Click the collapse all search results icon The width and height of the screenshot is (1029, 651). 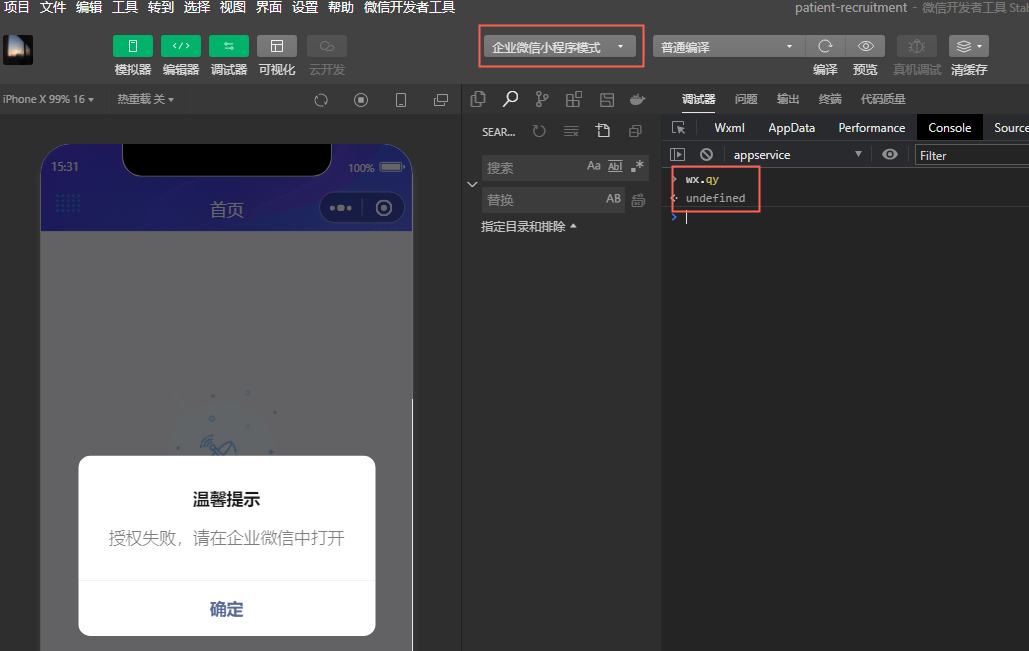pos(635,131)
